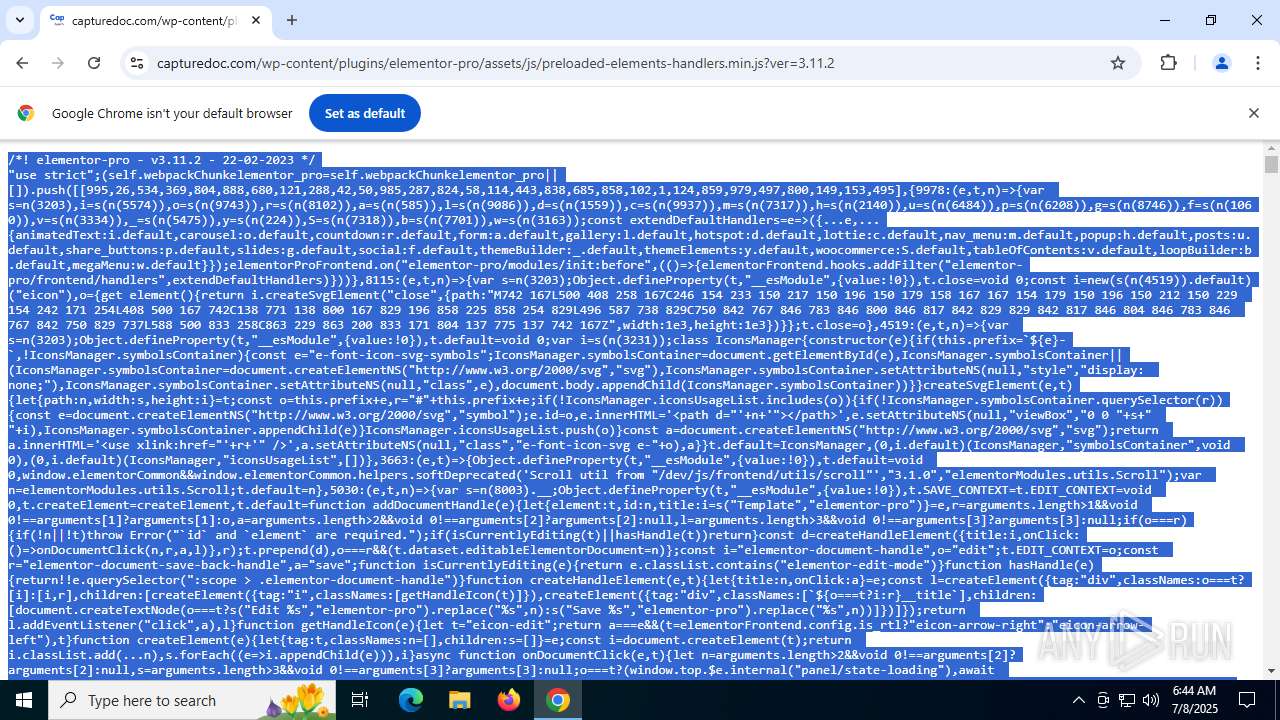Image resolution: width=1280 pixels, height=720 pixels.
Task: Minimize the Chrome window
Action: click(1165, 20)
